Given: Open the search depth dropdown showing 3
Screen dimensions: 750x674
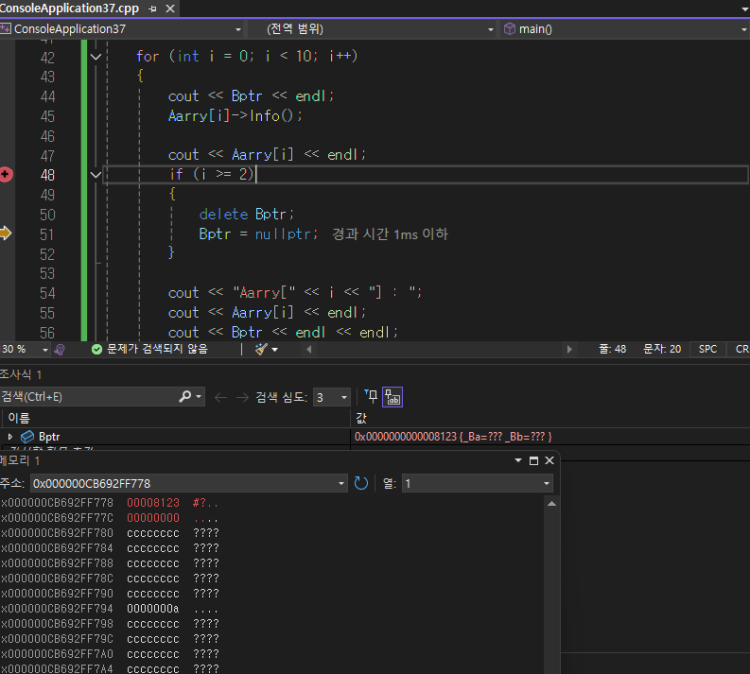Looking at the screenshot, I should 331,398.
